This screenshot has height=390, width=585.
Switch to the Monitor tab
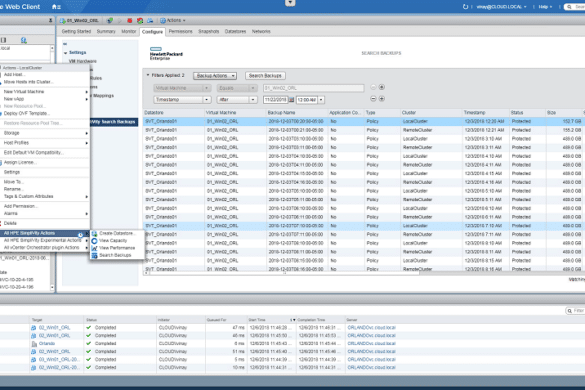128,31
